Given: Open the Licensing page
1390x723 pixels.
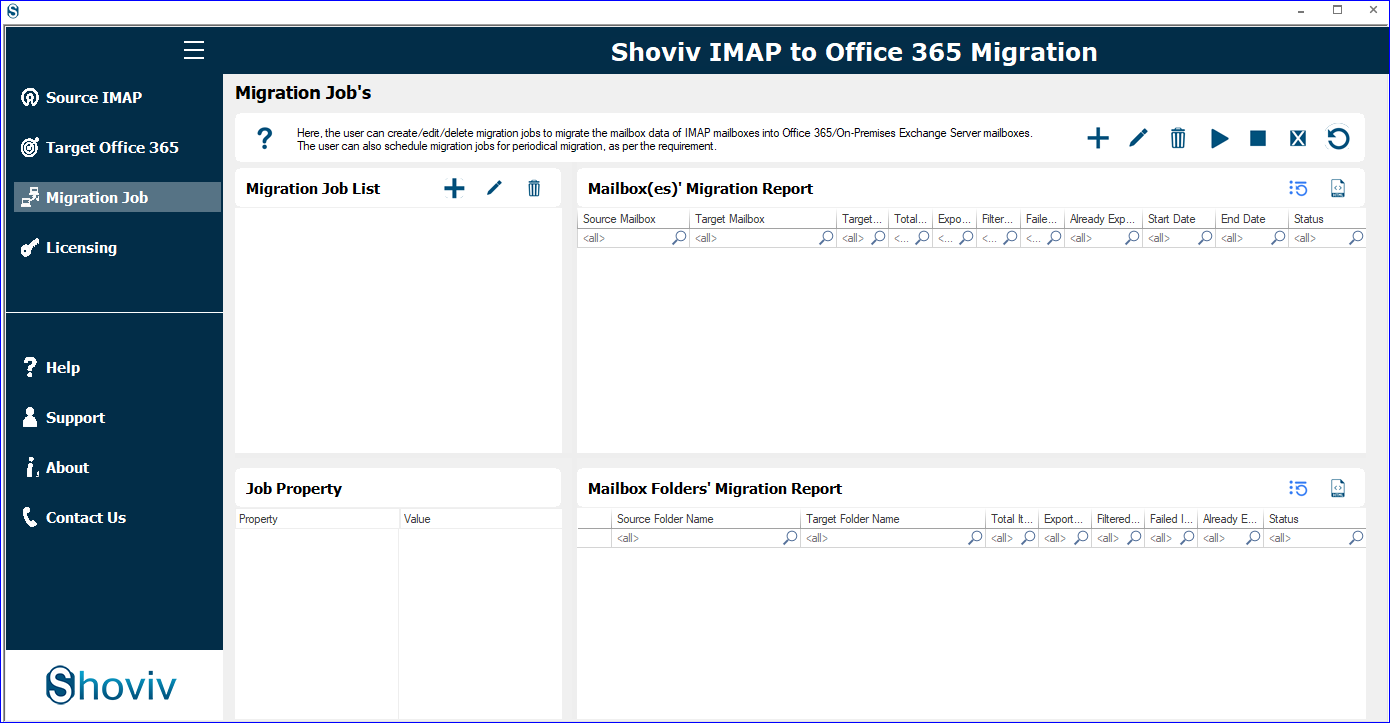Looking at the screenshot, I should point(69,247).
